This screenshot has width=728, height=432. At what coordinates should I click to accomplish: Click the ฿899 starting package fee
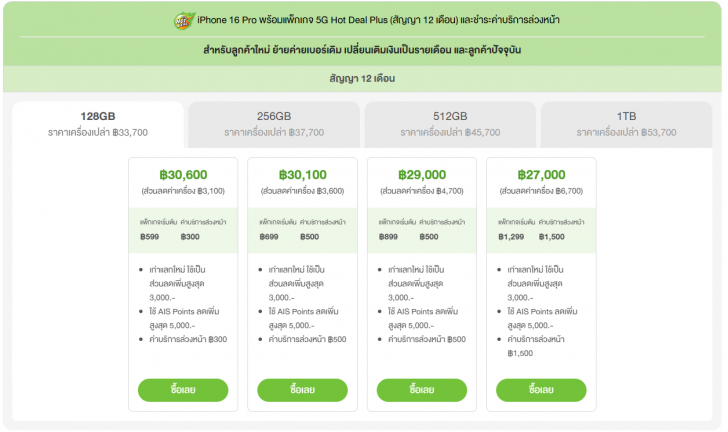(x=389, y=237)
